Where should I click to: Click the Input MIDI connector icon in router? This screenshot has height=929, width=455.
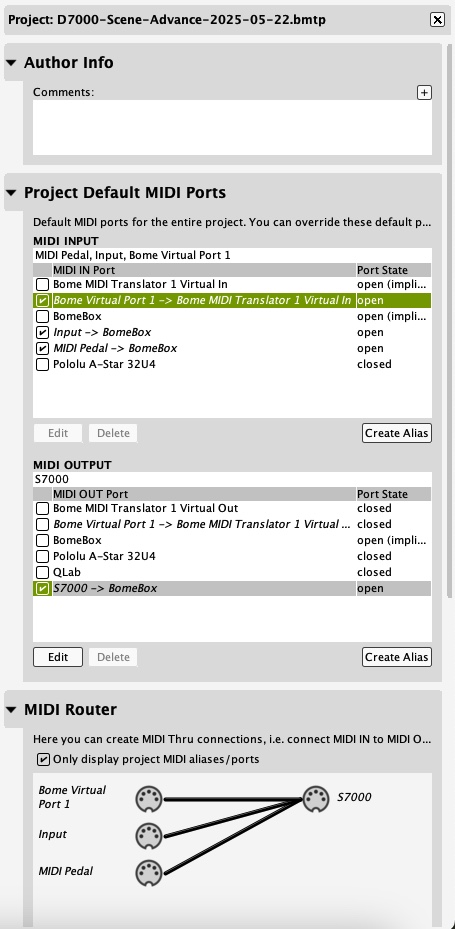(148, 835)
